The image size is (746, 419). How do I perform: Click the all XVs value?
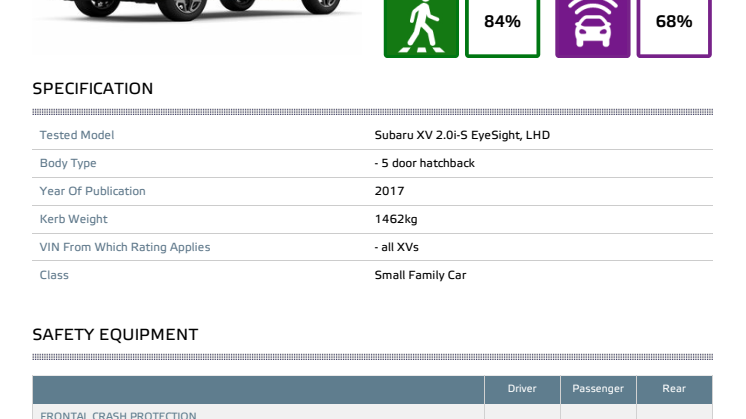[x=396, y=247]
